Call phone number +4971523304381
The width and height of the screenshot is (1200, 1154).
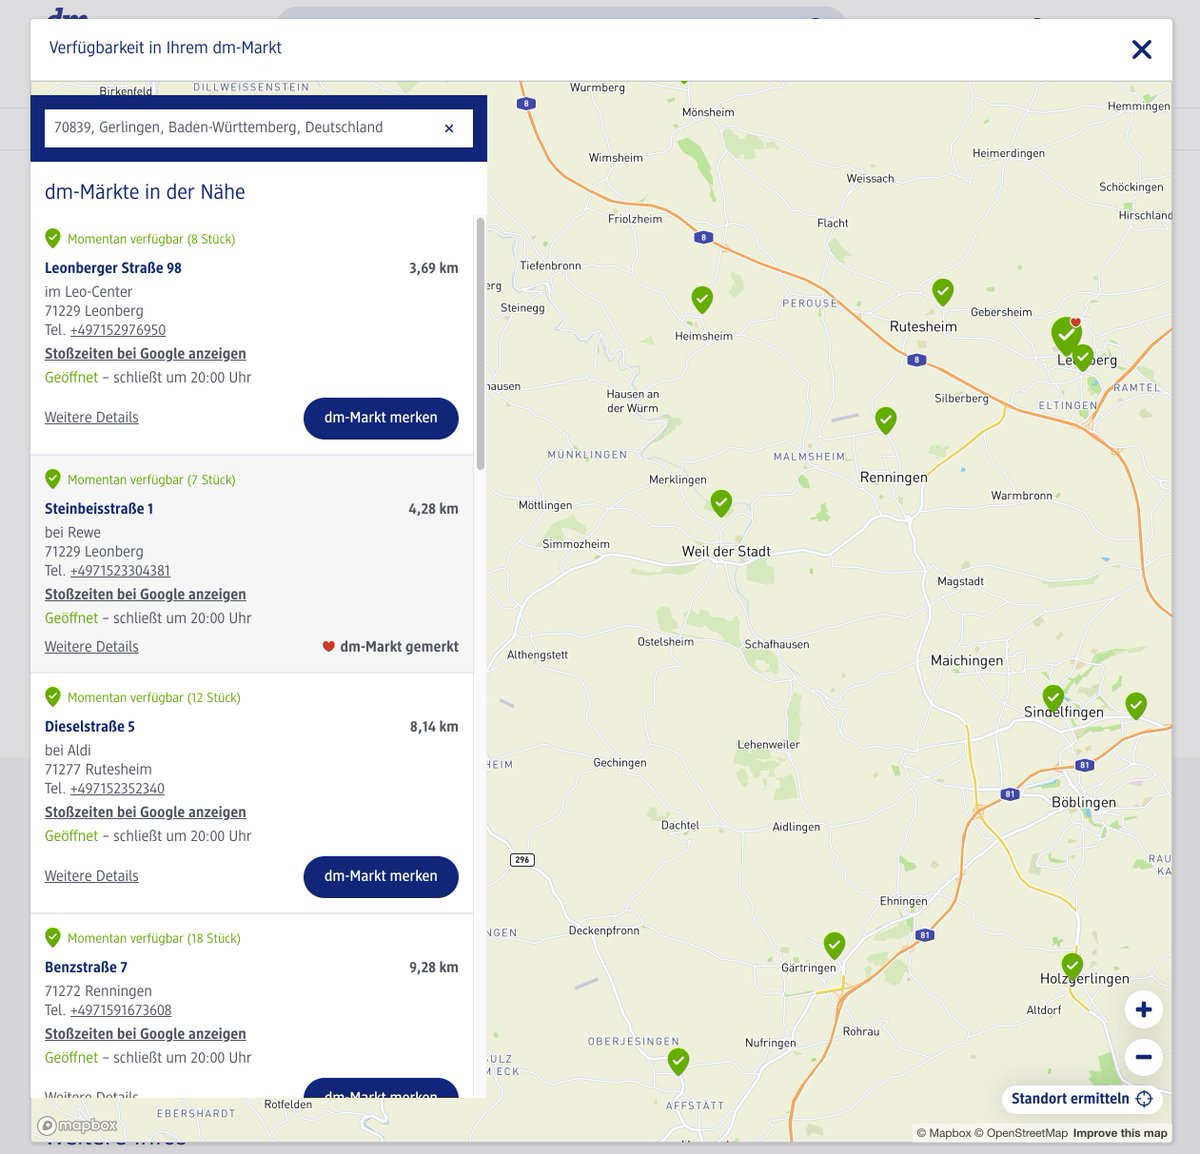(120, 571)
